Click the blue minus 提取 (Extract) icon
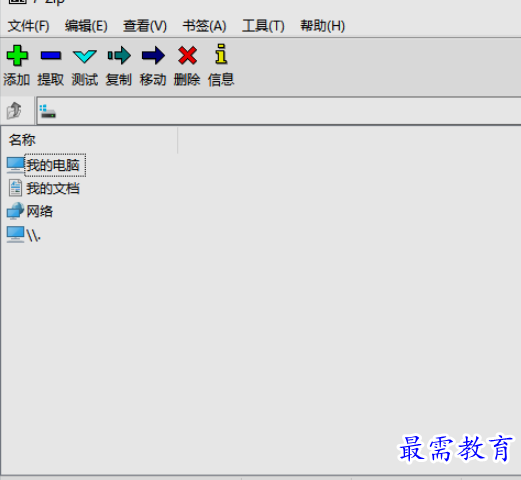This screenshot has width=521, height=480. click(x=51, y=55)
